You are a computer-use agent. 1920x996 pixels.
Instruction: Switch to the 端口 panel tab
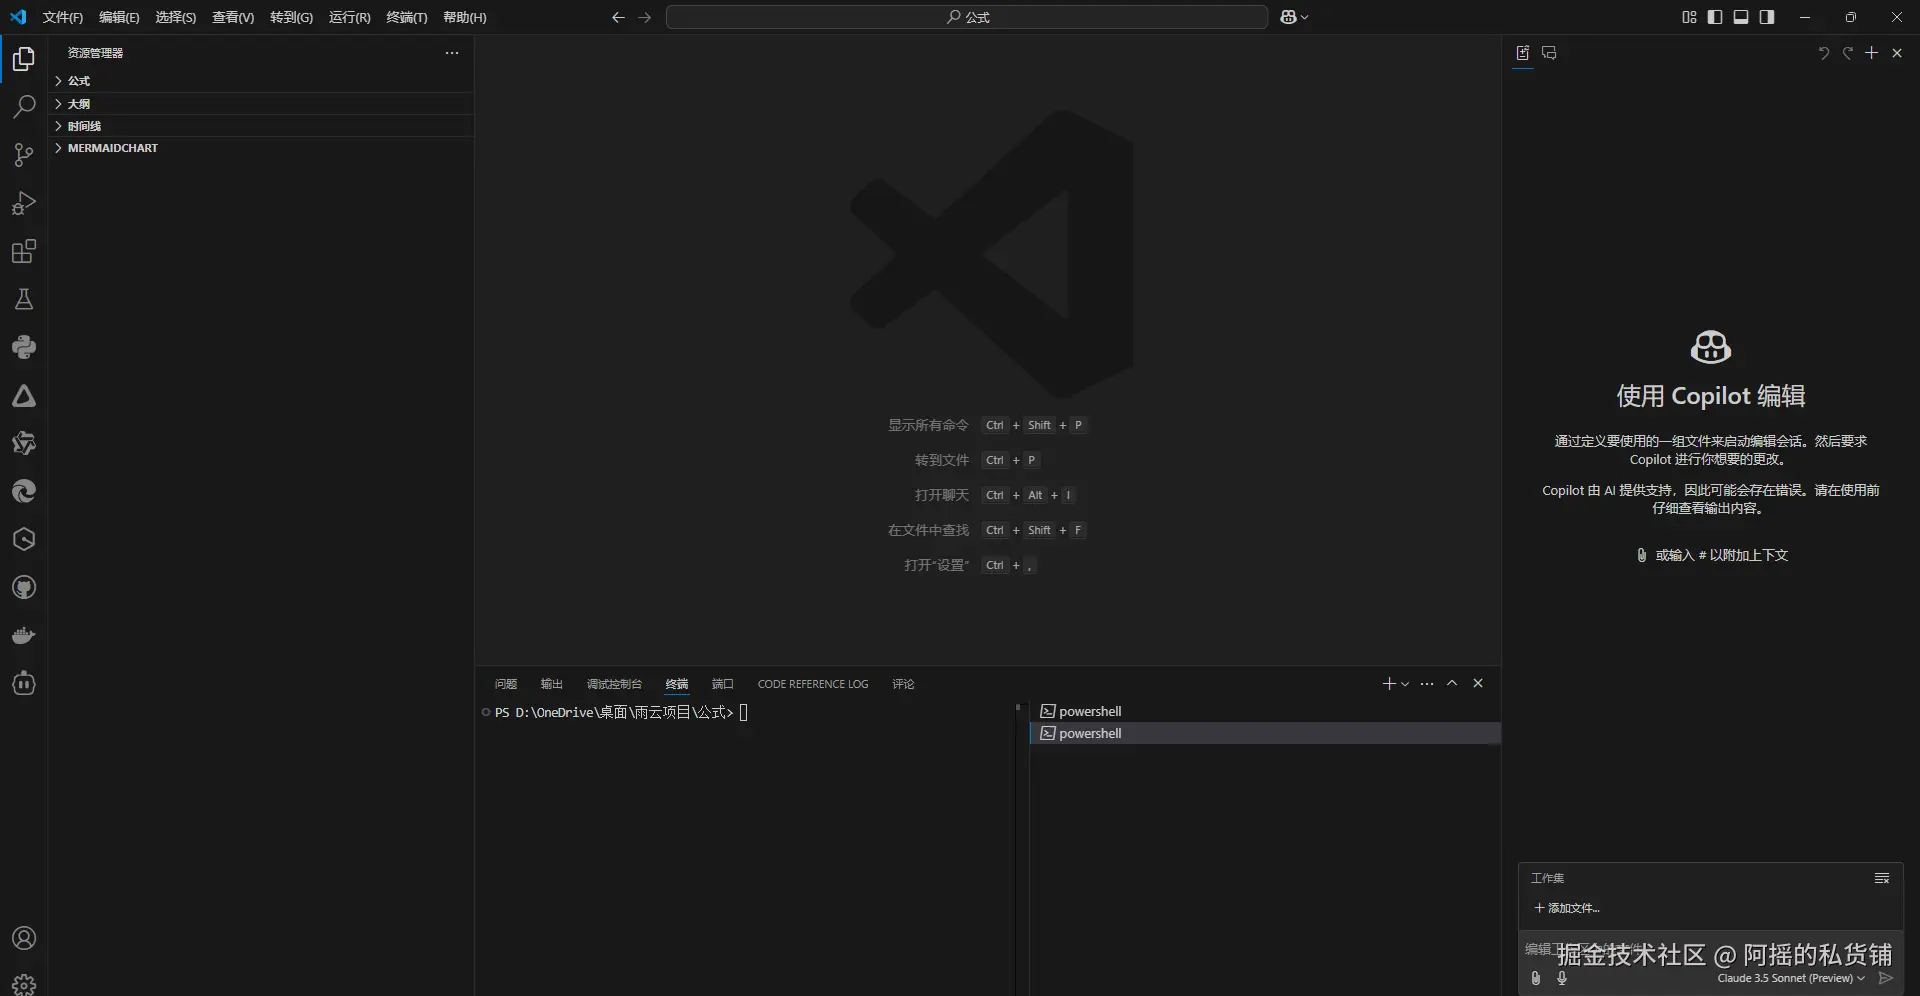(x=723, y=684)
